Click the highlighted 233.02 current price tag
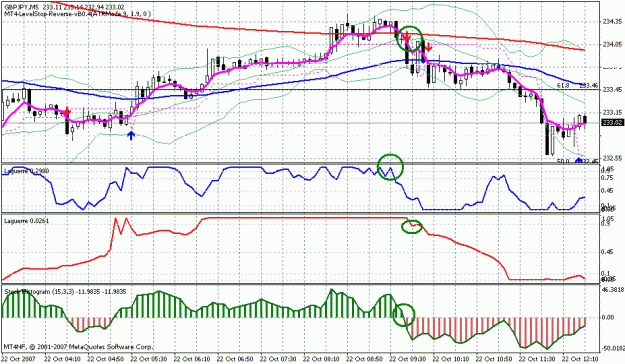Image resolution: width=625 pixels, height=364 pixels. tap(612, 123)
